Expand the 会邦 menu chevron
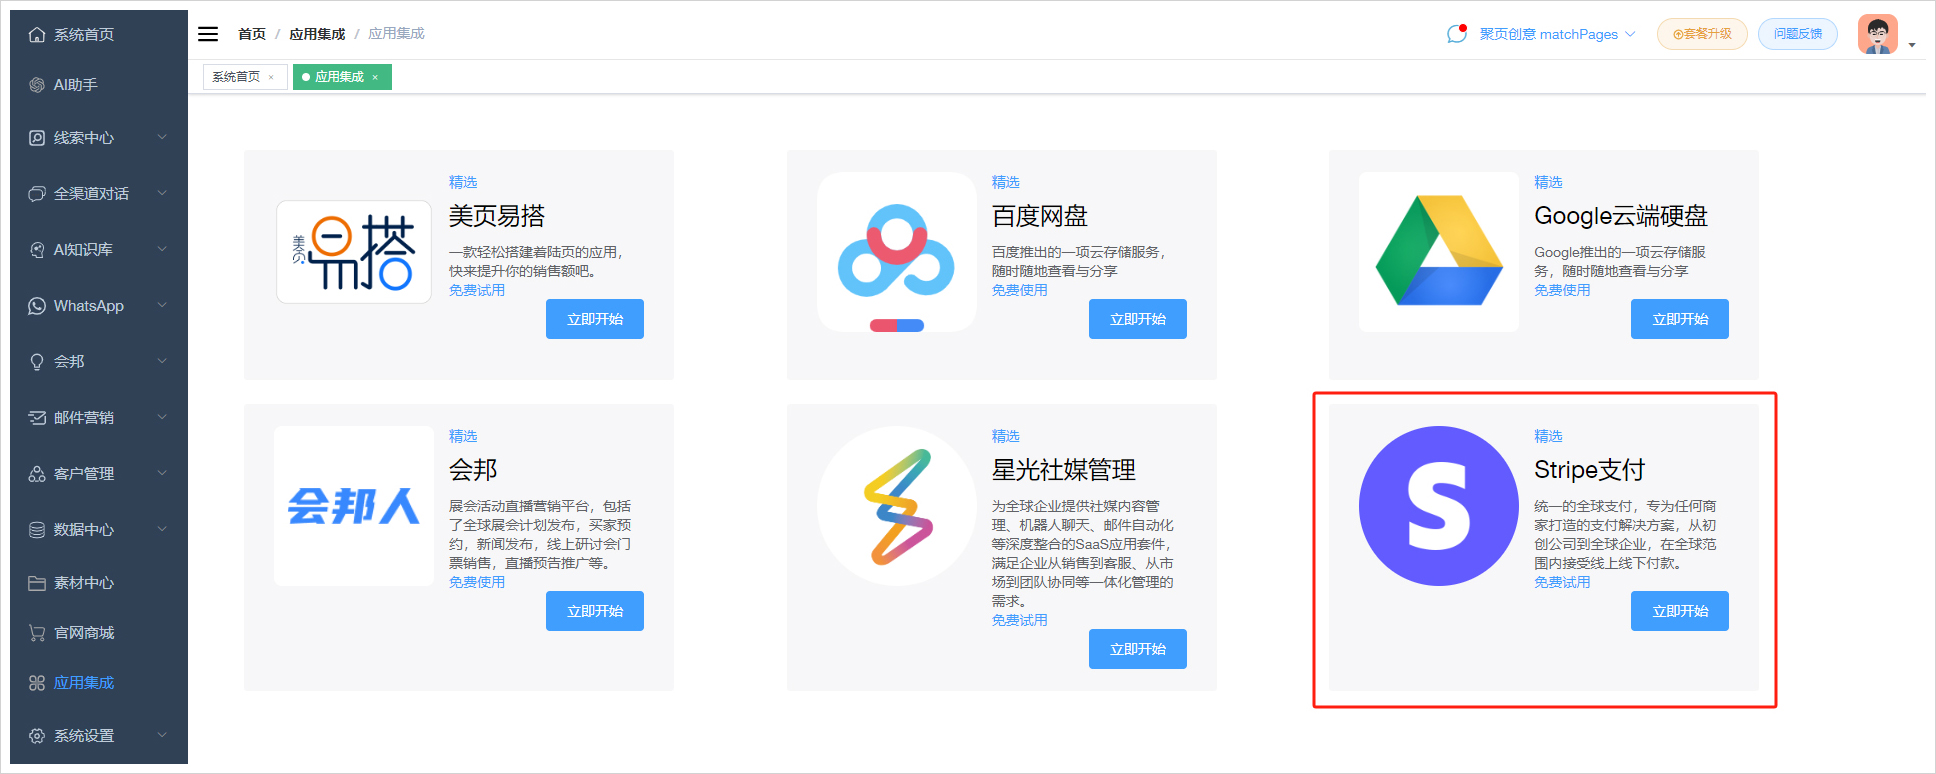Screen dimensions: 1936x774 pos(162,361)
